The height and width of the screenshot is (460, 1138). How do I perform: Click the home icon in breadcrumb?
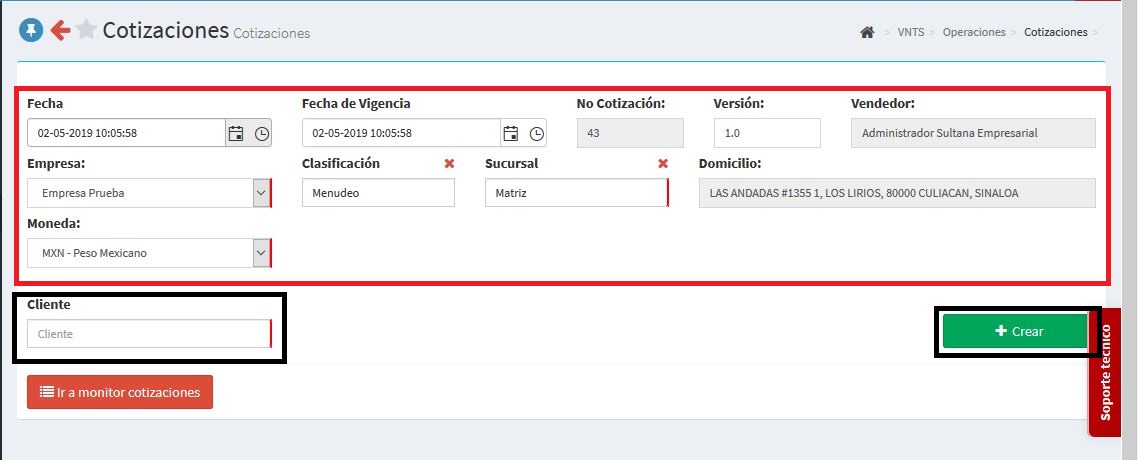pyautogui.click(x=867, y=33)
